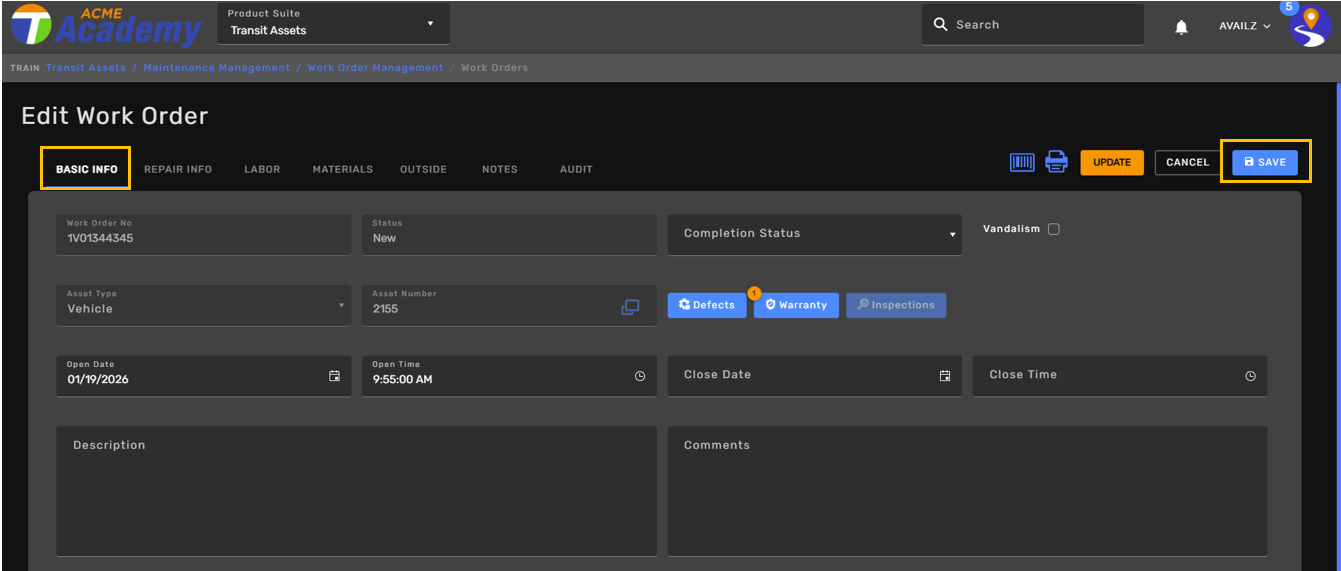Open the Open Time clock picker
This screenshot has height=571, width=1341.
640,377
